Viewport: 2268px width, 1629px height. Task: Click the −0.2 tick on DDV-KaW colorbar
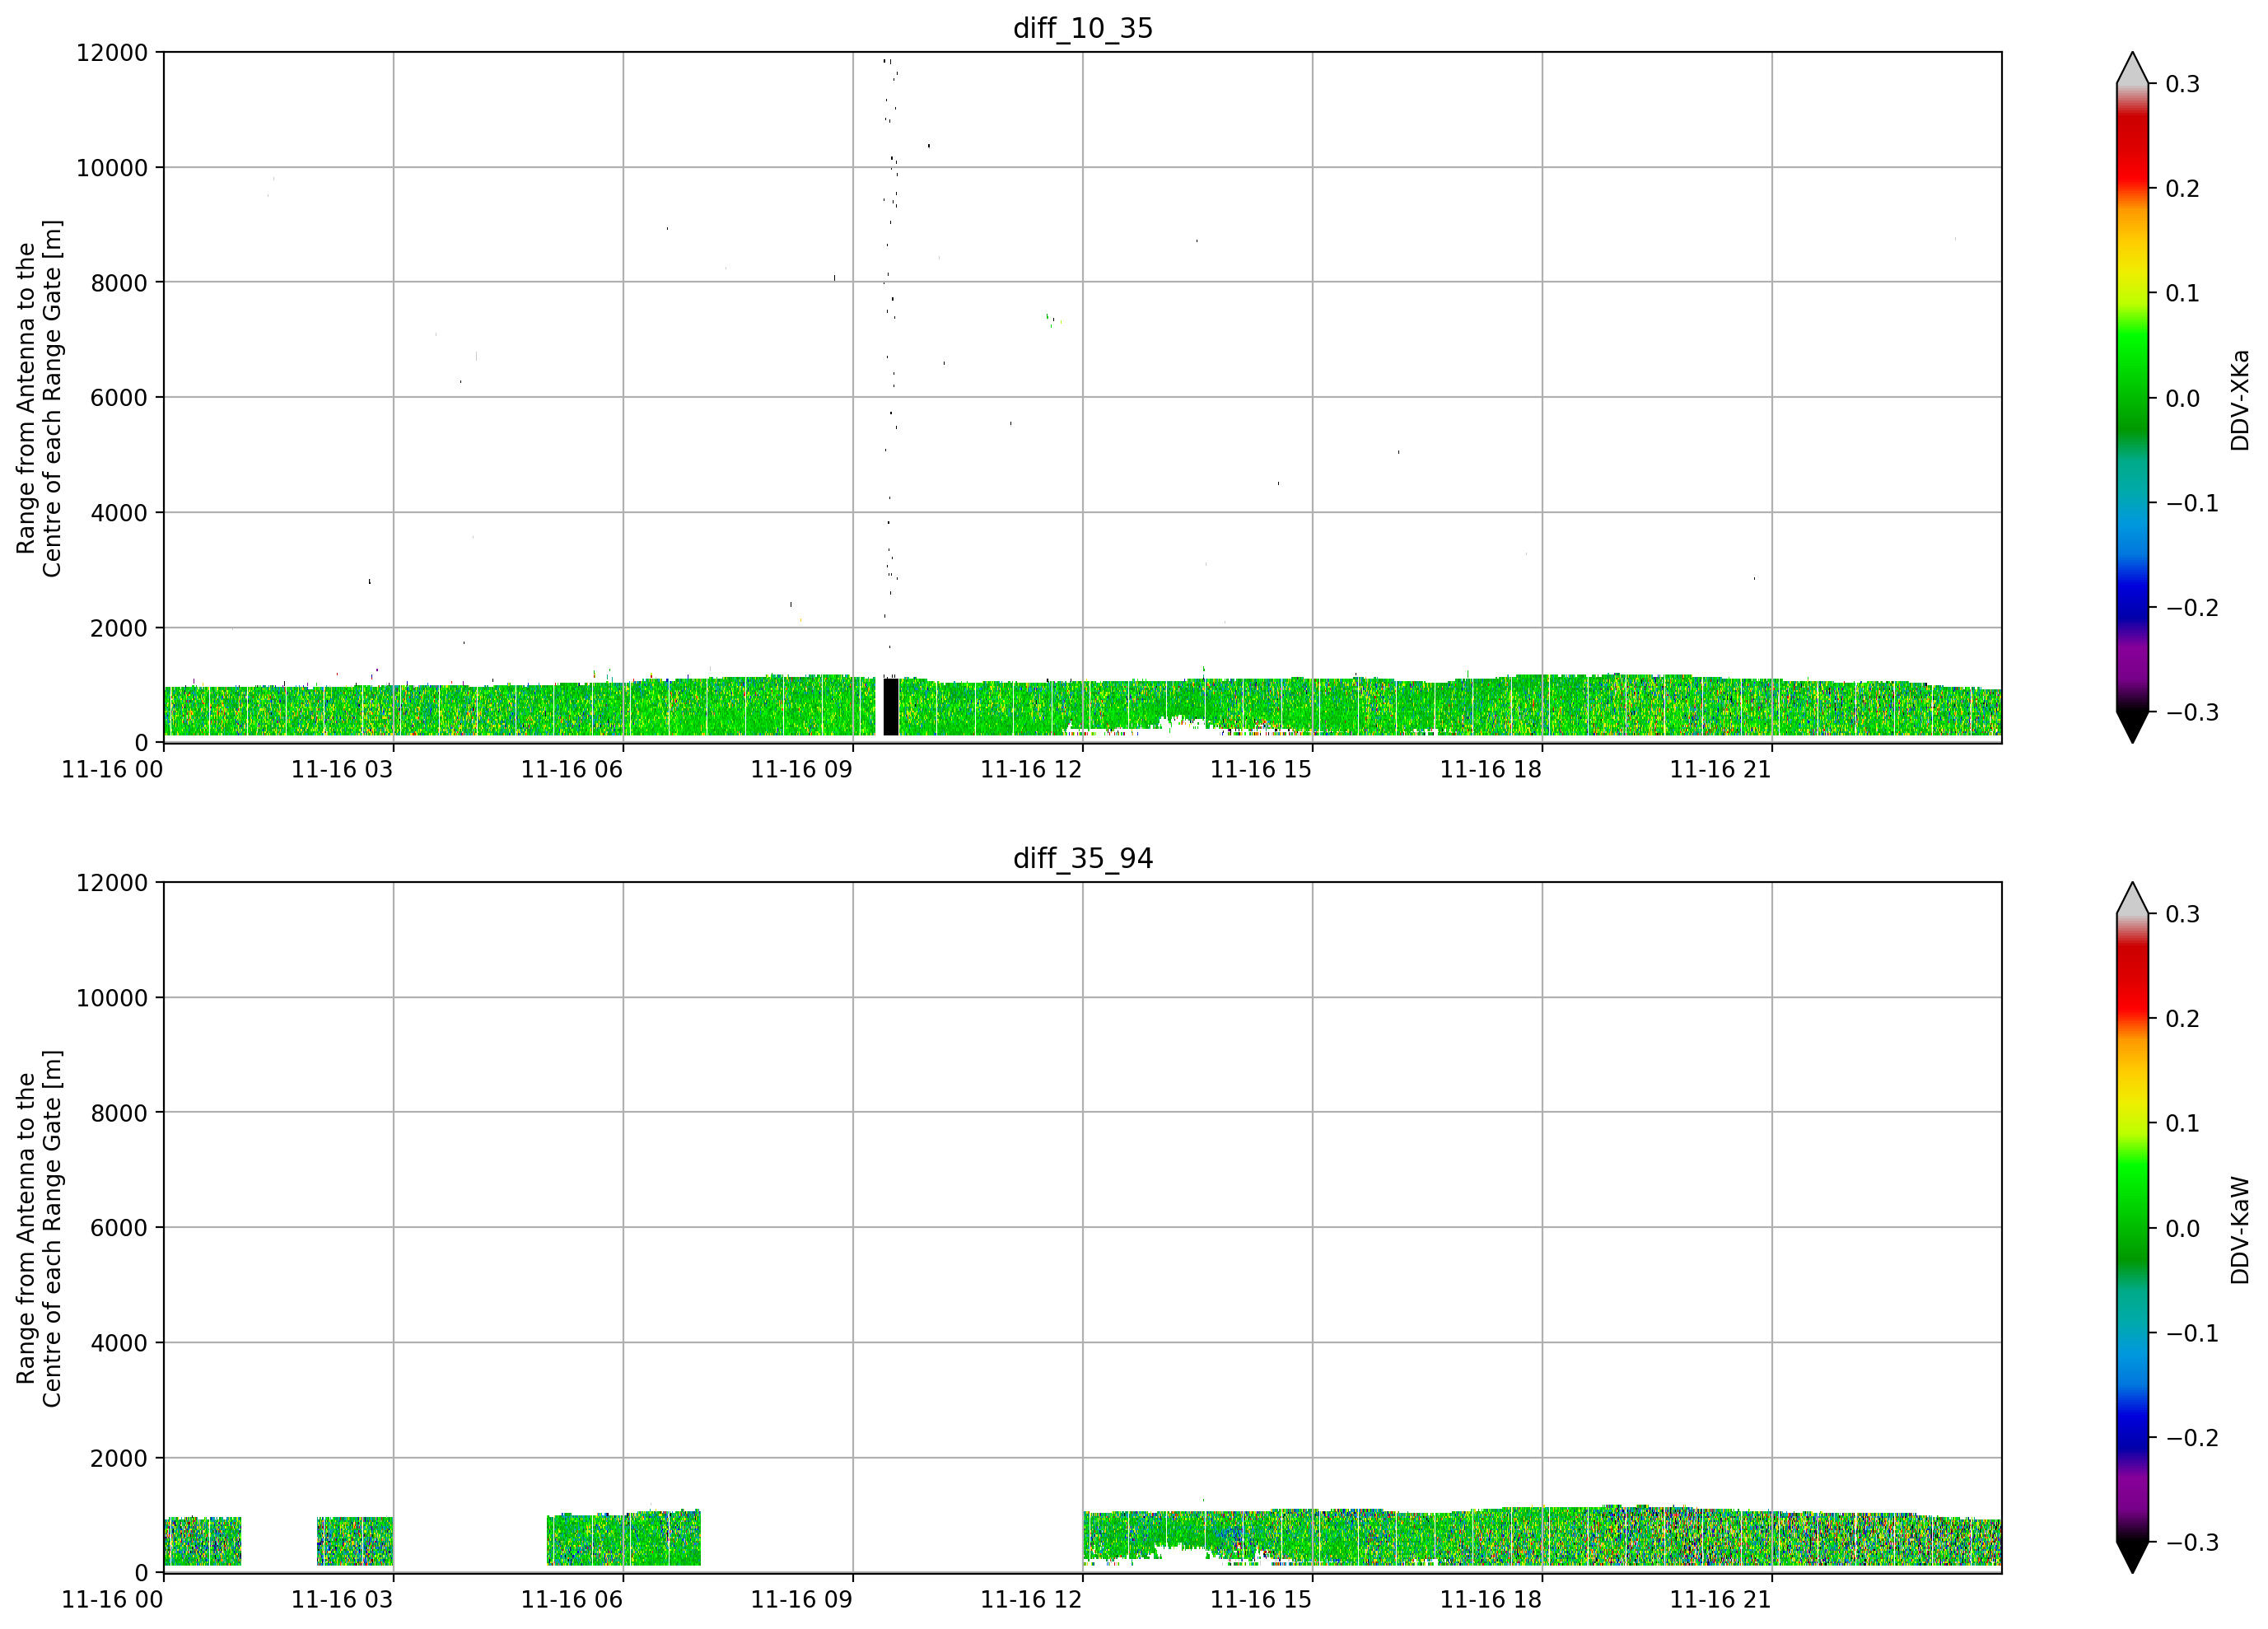coord(2192,1438)
